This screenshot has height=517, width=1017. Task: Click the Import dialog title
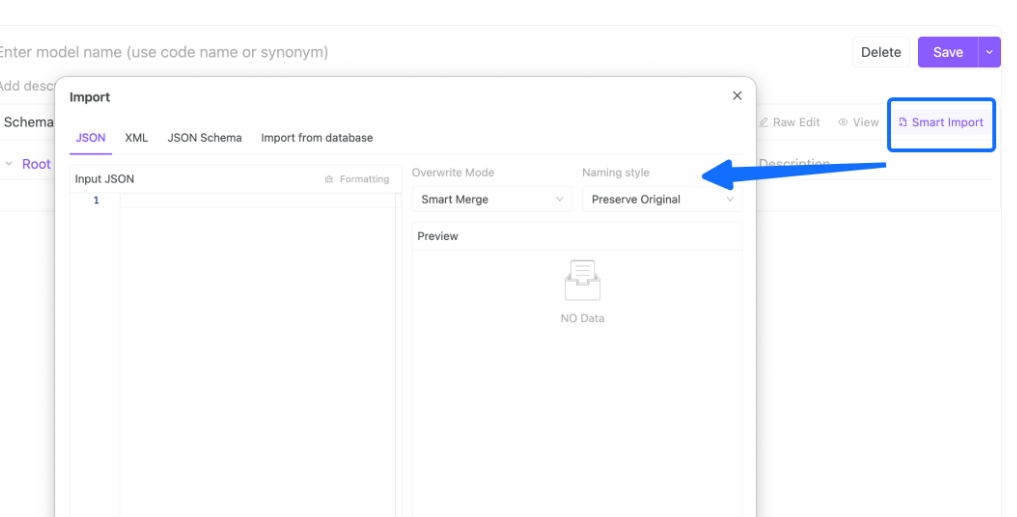90,97
